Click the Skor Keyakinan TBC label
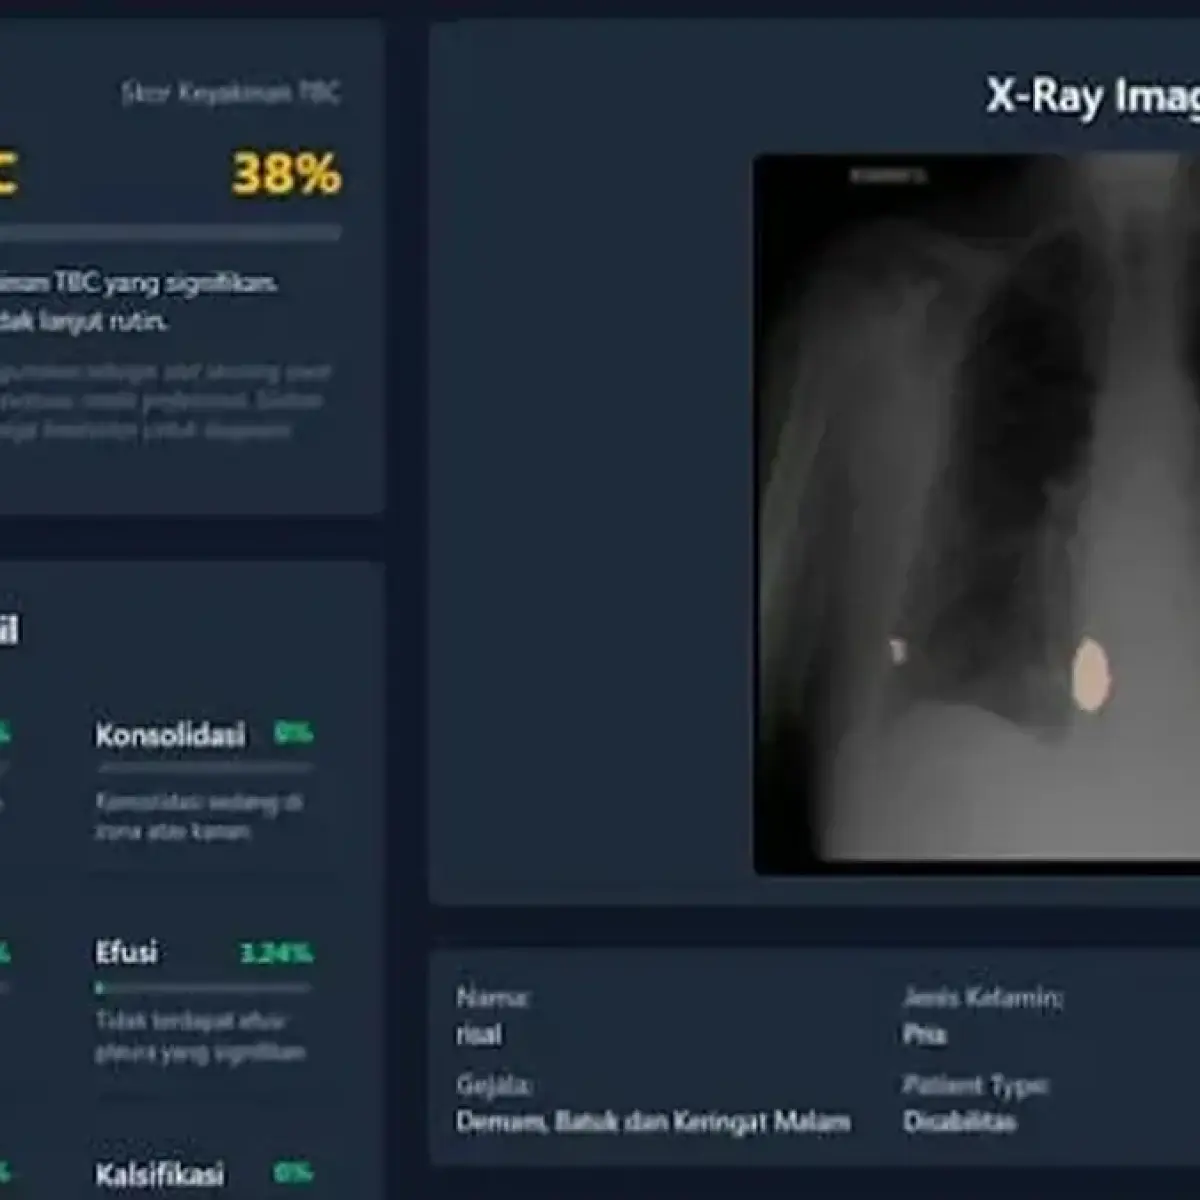This screenshot has width=1200, height=1200. coord(231,94)
